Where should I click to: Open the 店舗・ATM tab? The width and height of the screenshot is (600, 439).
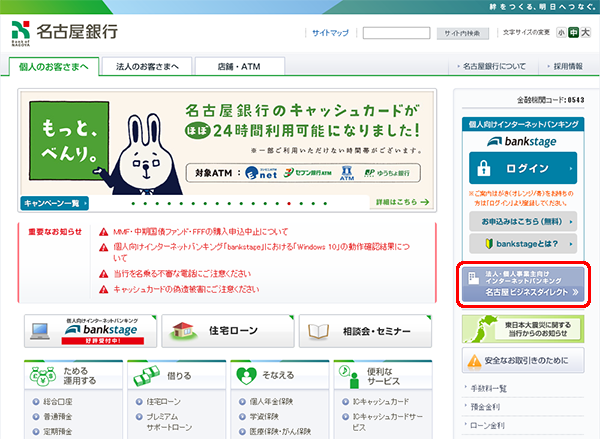pyautogui.click(x=240, y=67)
